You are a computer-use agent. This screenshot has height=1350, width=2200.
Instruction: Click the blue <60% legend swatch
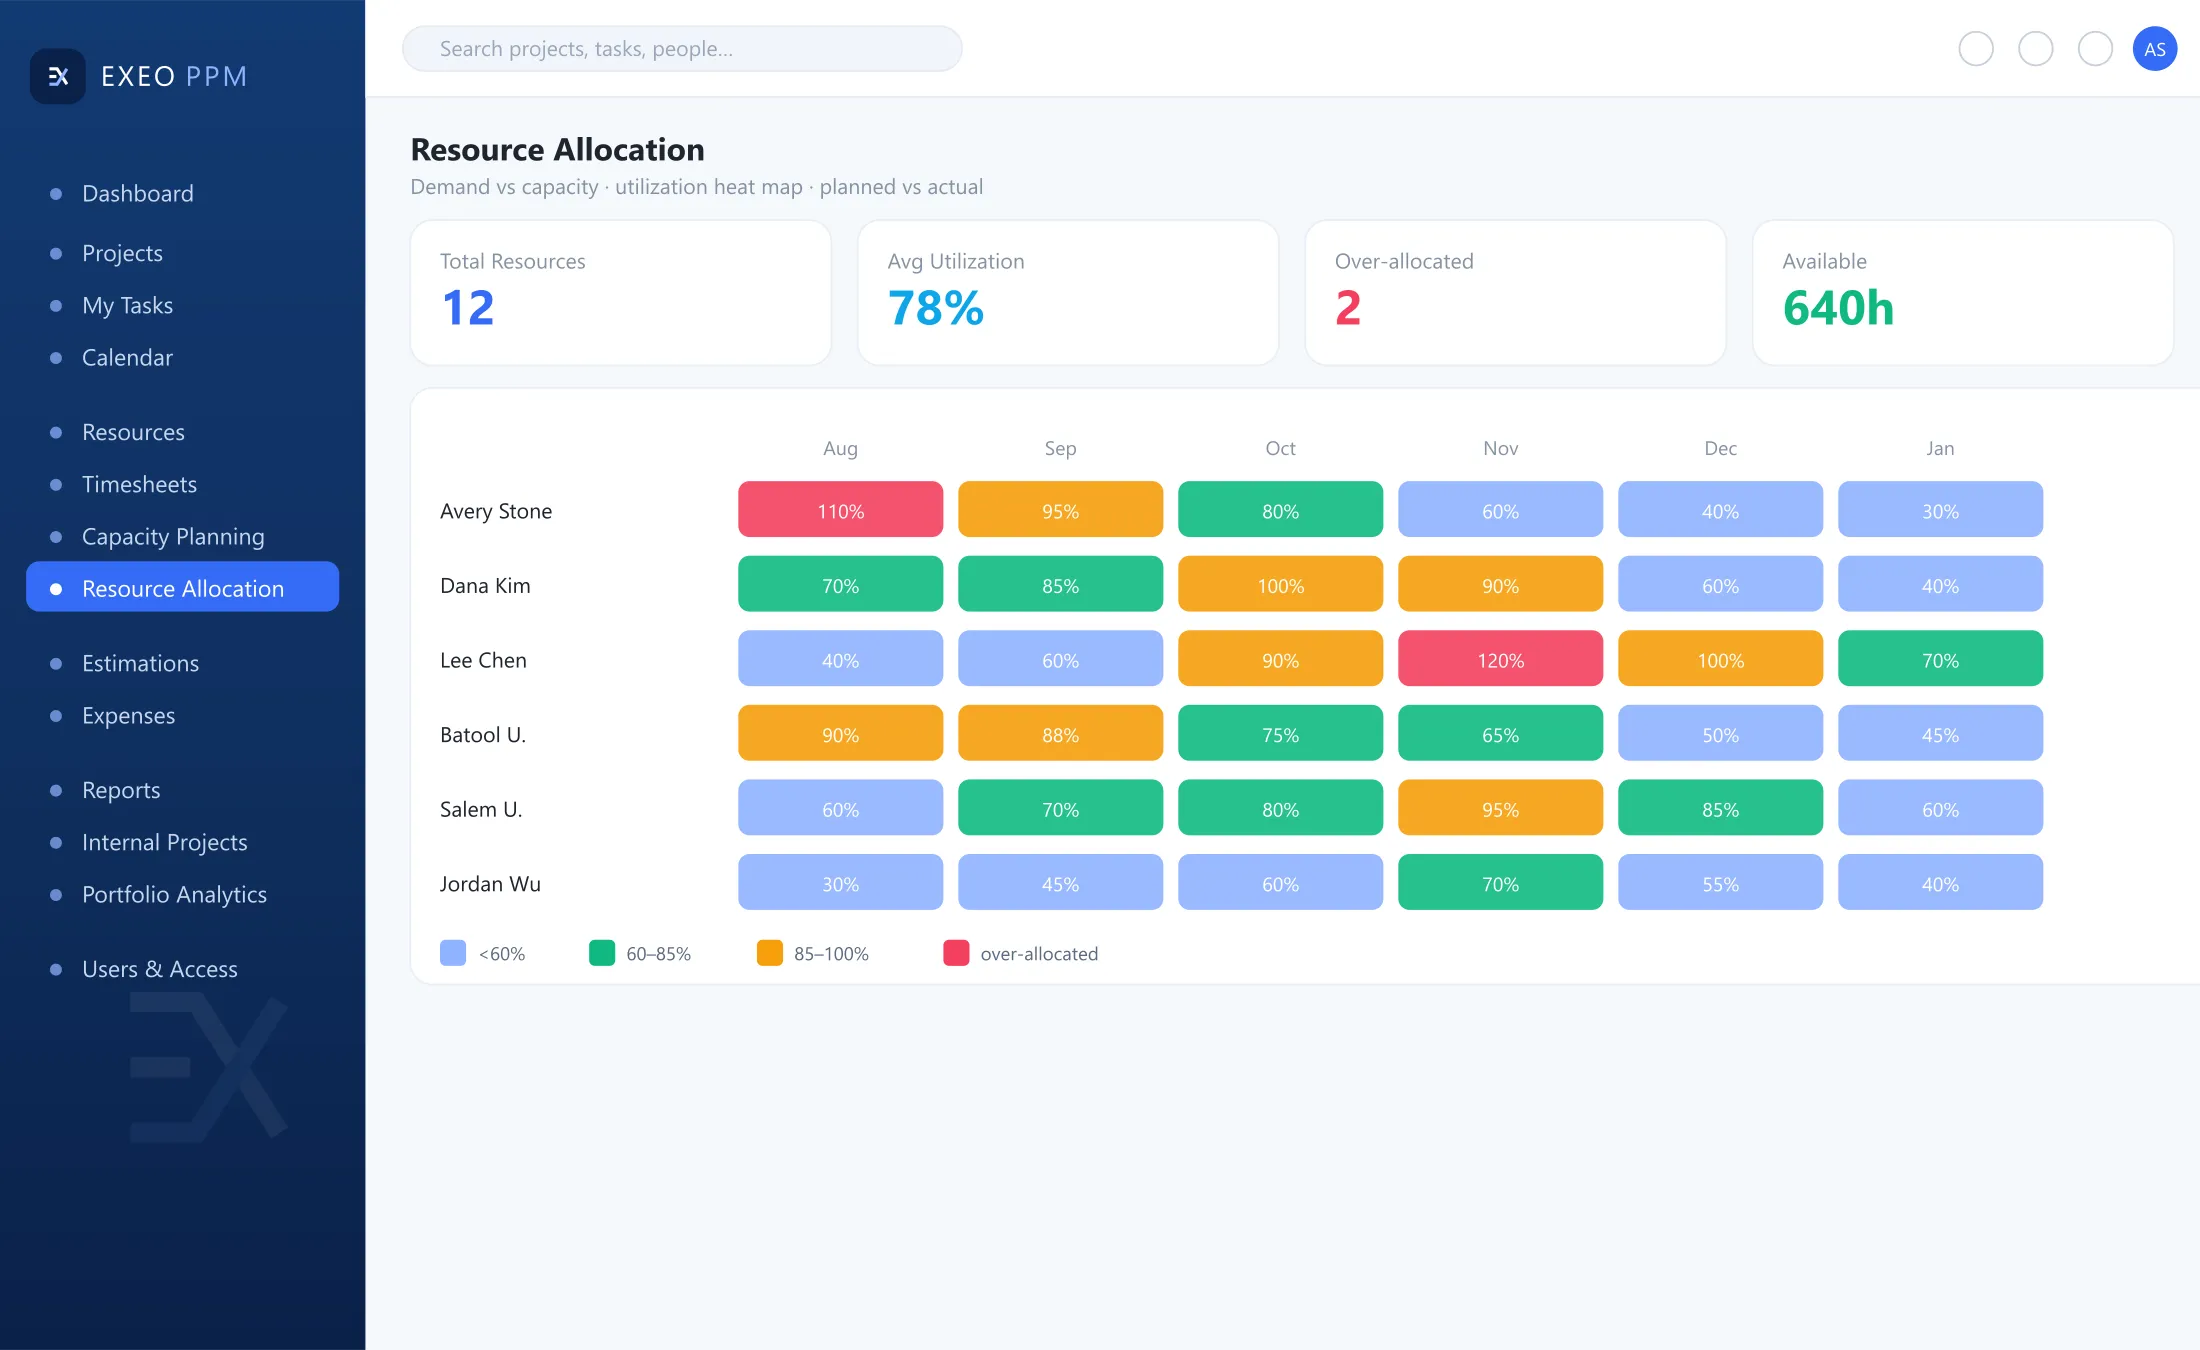(453, 953)
